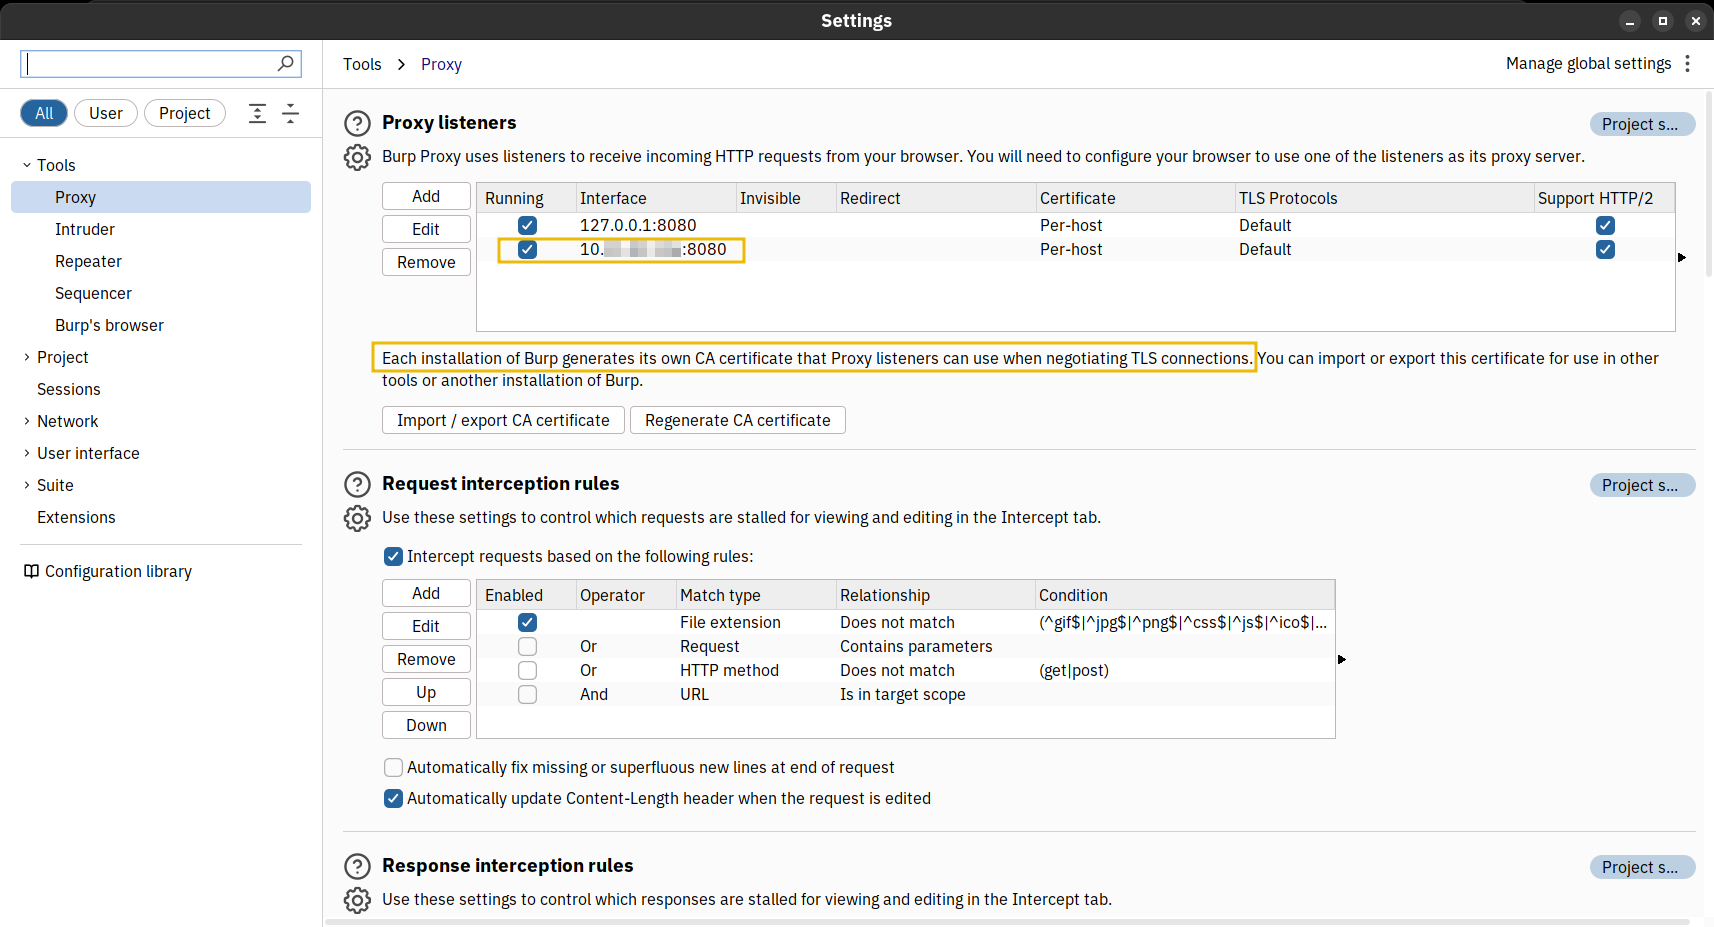
Task: Collapse the Tools tree section
Action: [27, 166]
